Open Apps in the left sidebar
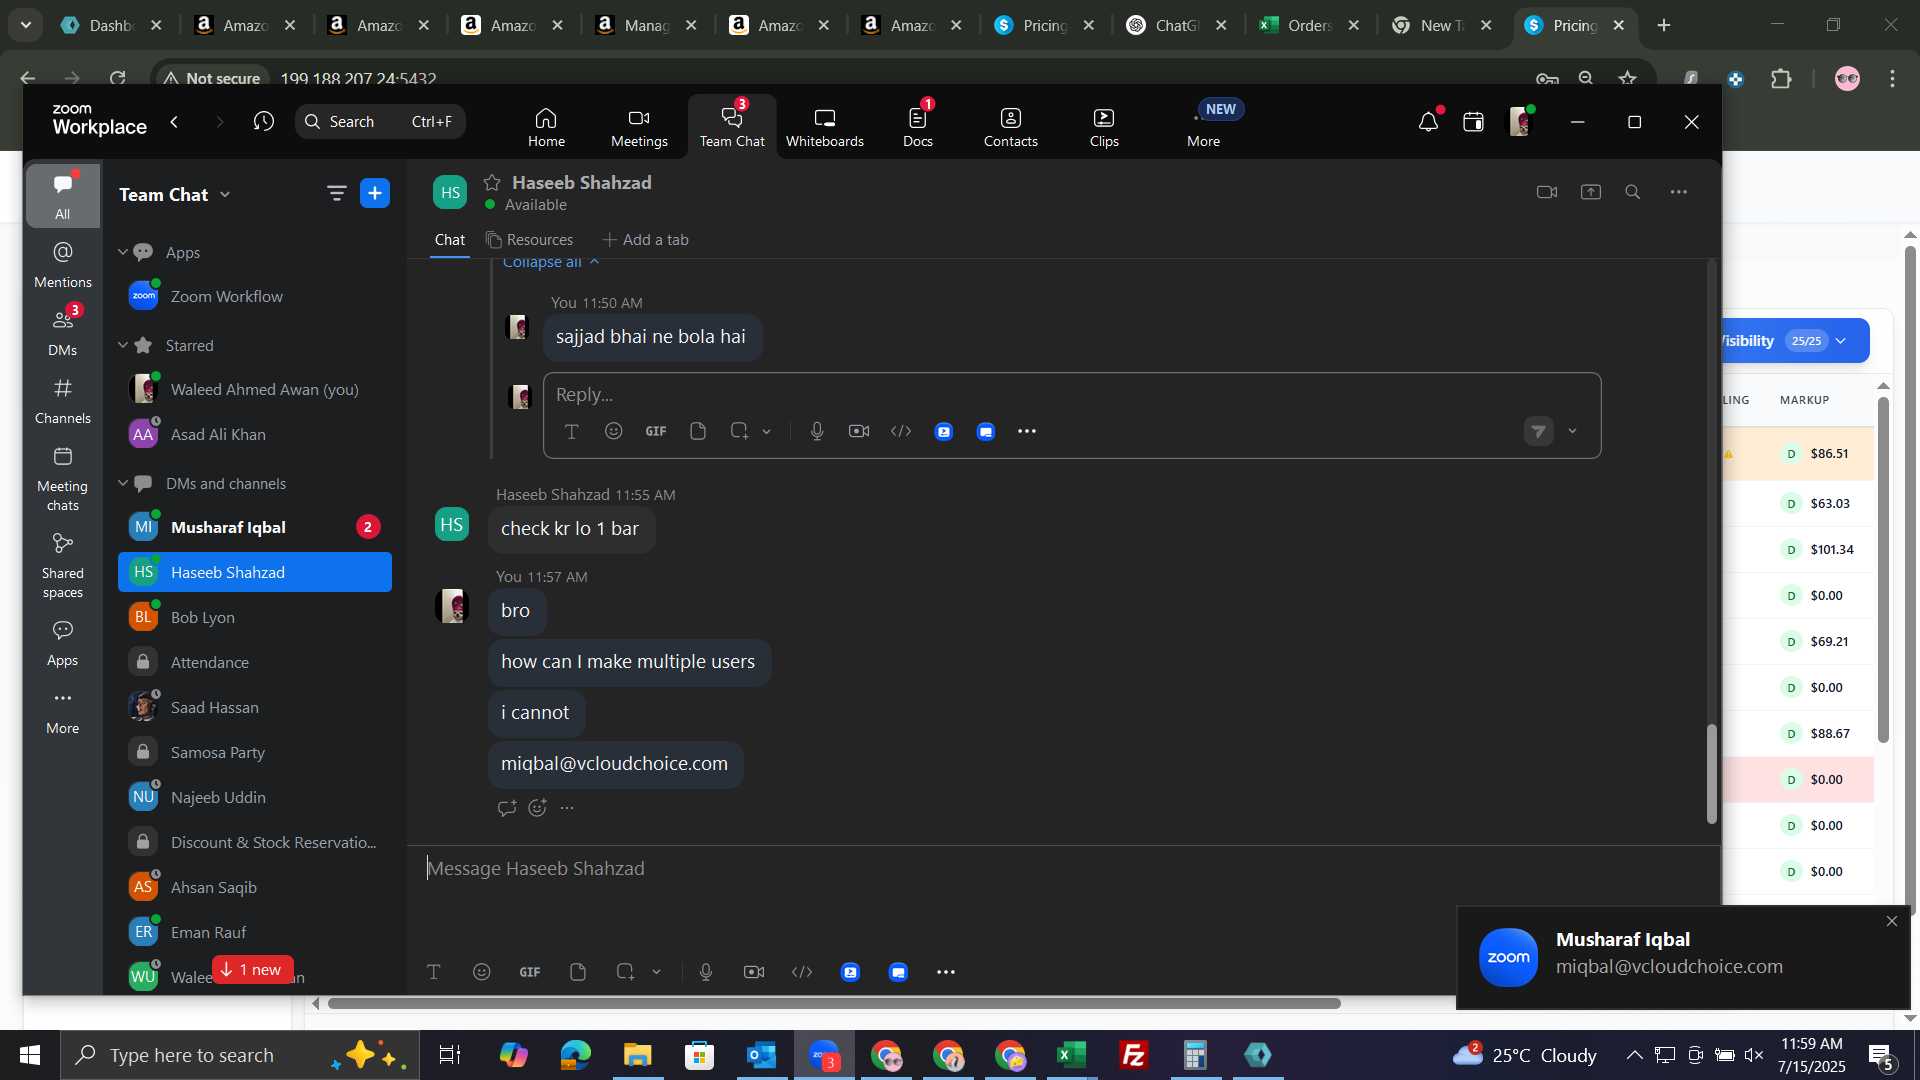Screen dimensions: 1920x1080 click(62, 643)
